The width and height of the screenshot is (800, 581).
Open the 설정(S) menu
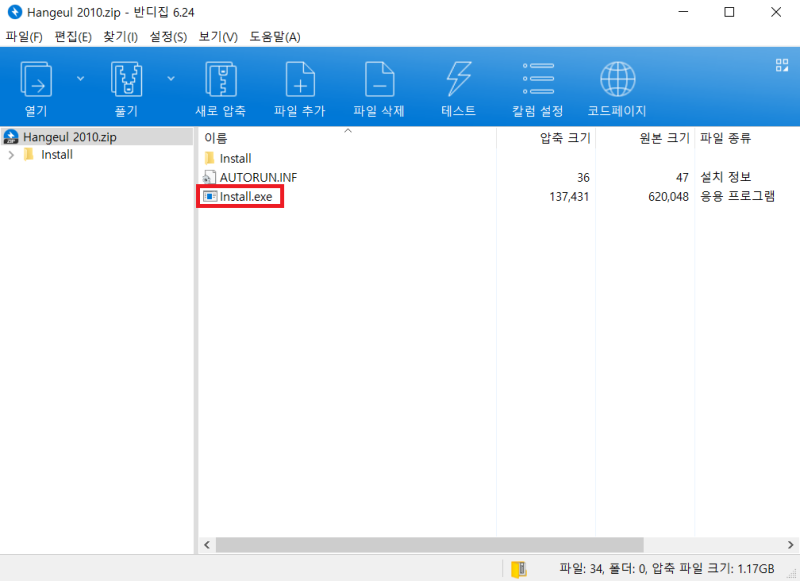click(x=168, y=37)
